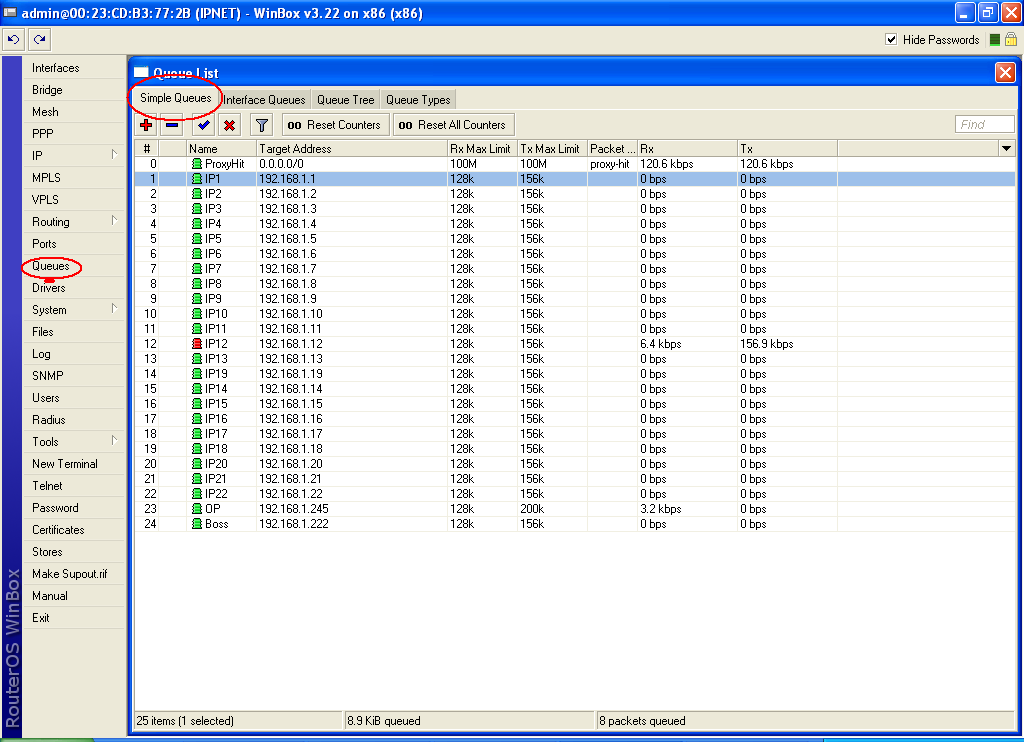Click the IP1 queue icon
The width and height of the screenshot is (1024, 742).
(197, 179)
